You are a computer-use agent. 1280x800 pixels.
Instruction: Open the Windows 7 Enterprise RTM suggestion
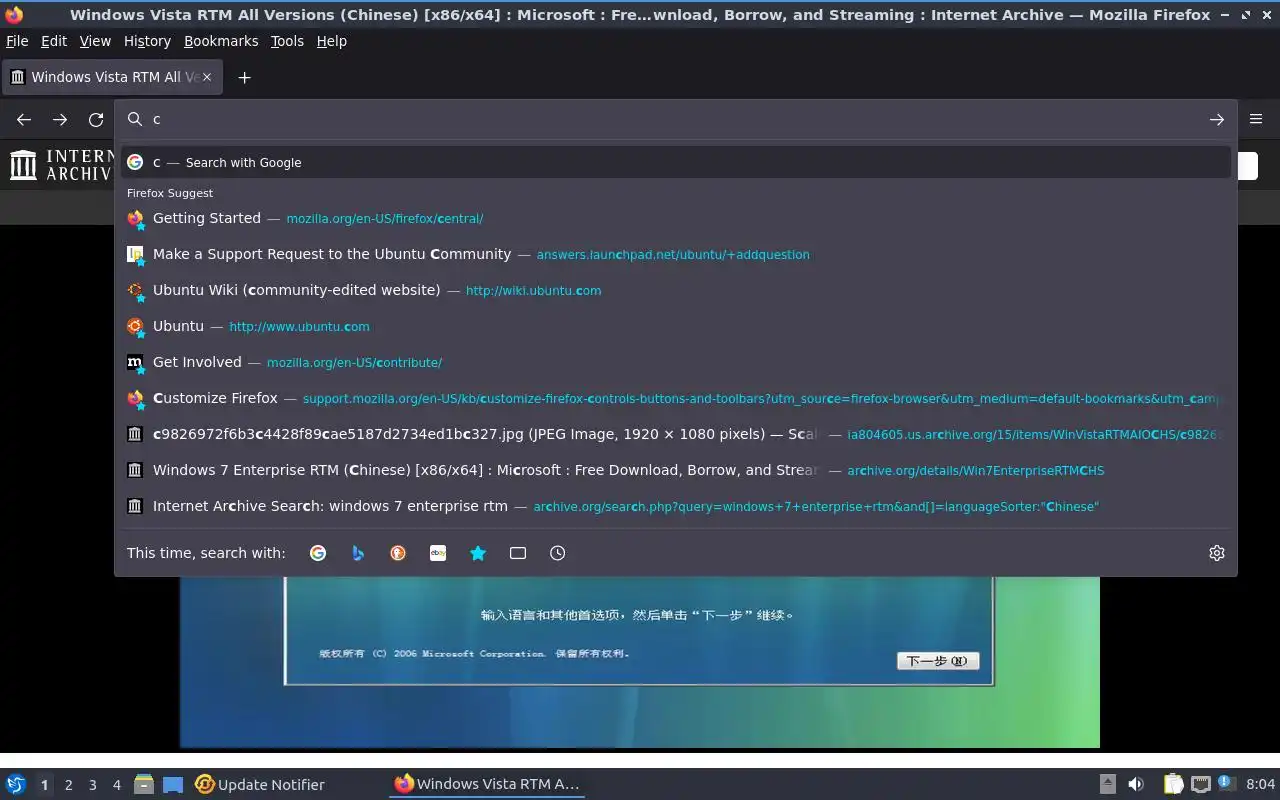click(x=676, y=470)
